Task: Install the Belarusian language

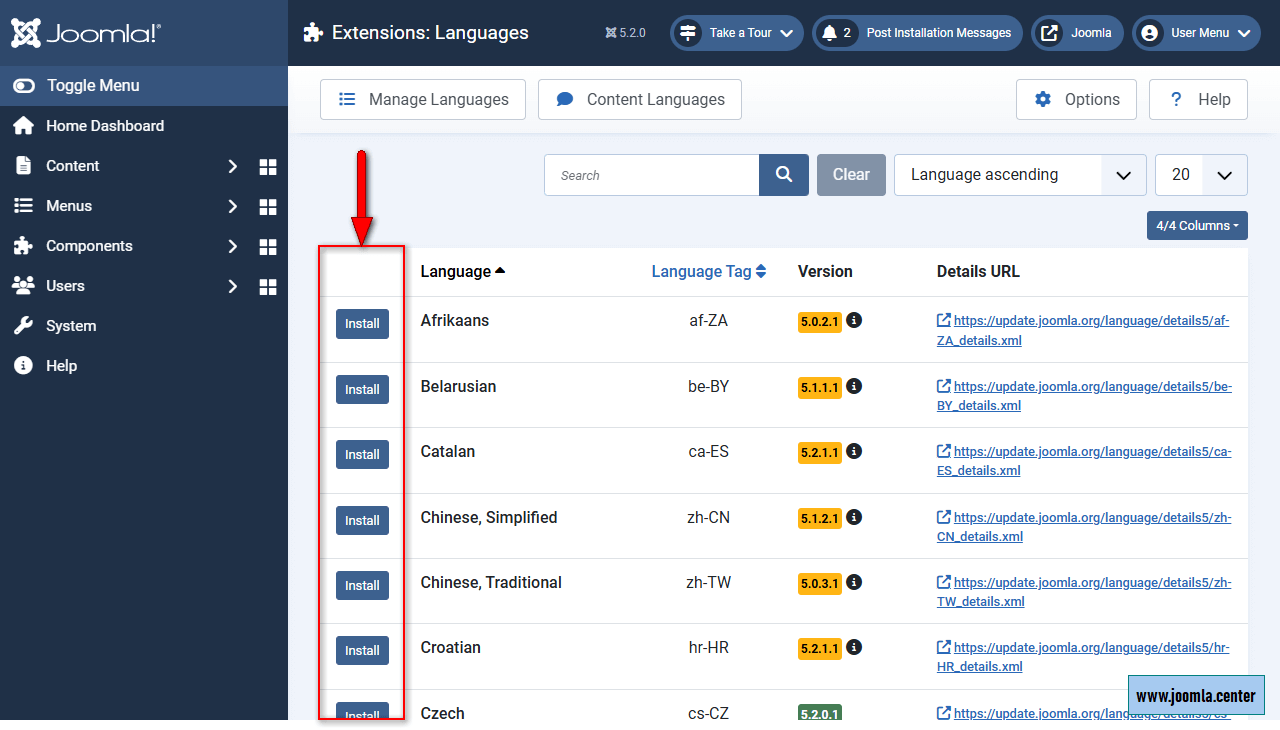Action: tap(362, 390)
